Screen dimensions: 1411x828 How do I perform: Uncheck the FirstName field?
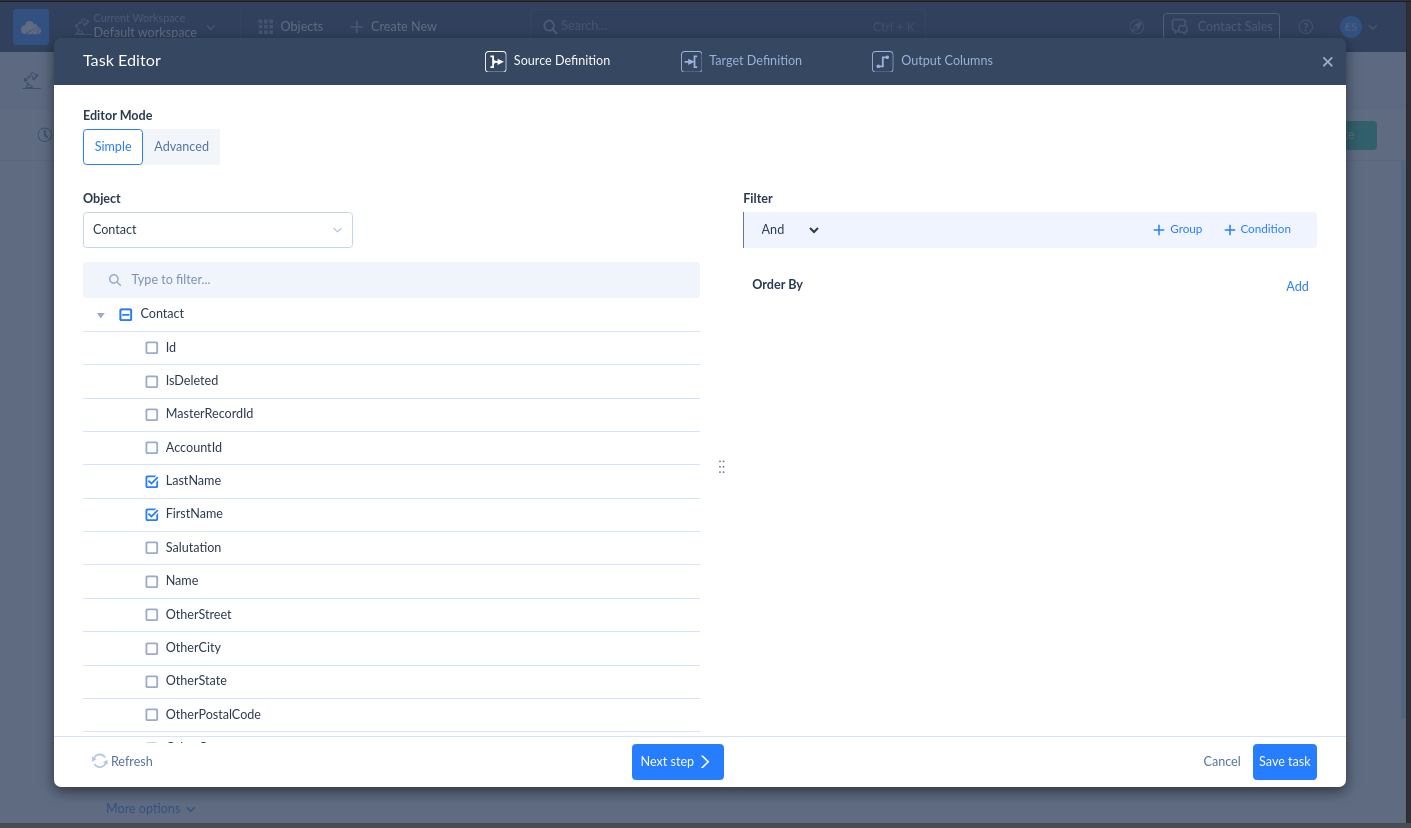pos(151,514)
